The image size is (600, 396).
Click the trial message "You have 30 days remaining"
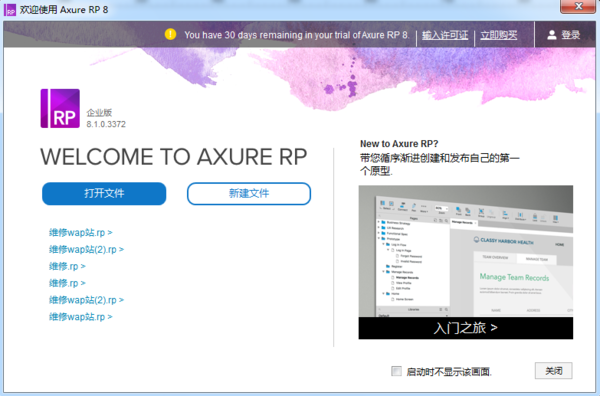[x=297, y=35]
